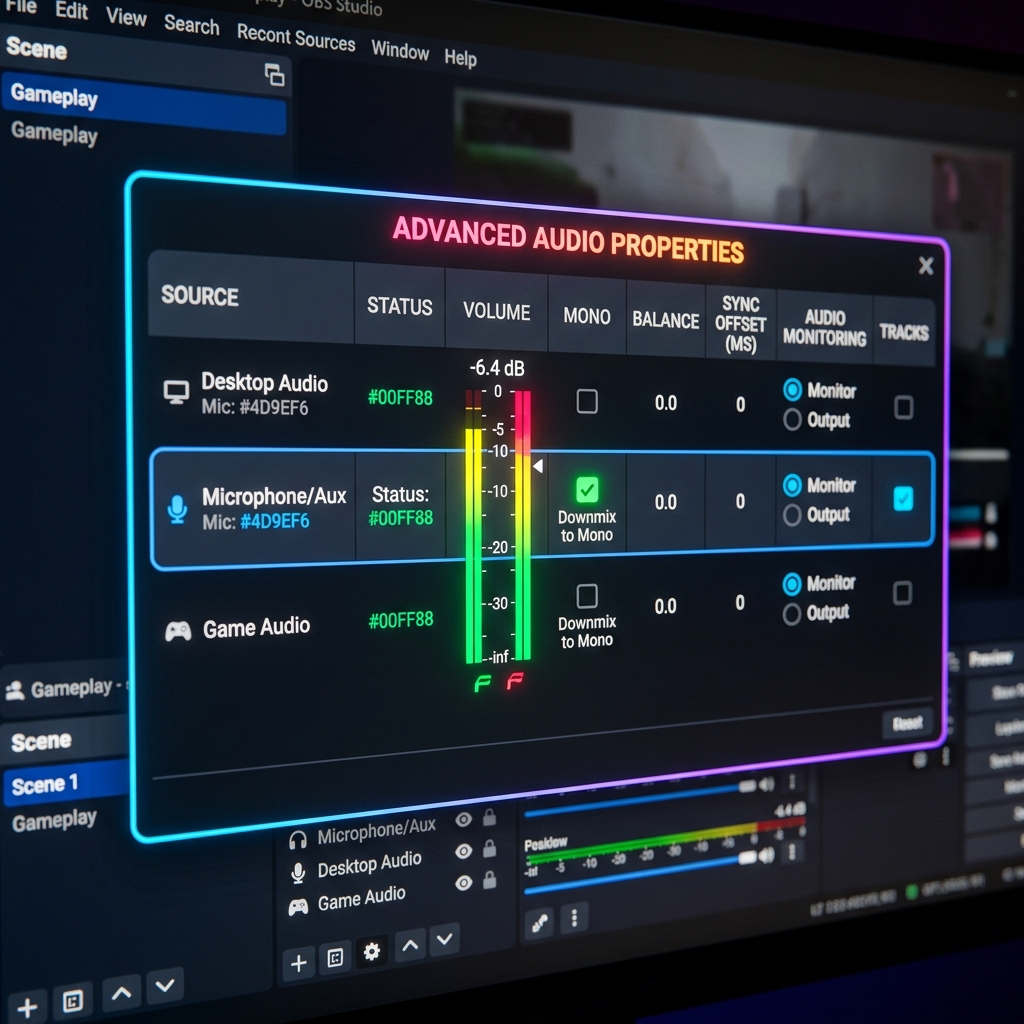This screenshot has width=1024, height=1024.
Task: Select the Gameplay entry under Scene 1
Action: coord(54,820)
